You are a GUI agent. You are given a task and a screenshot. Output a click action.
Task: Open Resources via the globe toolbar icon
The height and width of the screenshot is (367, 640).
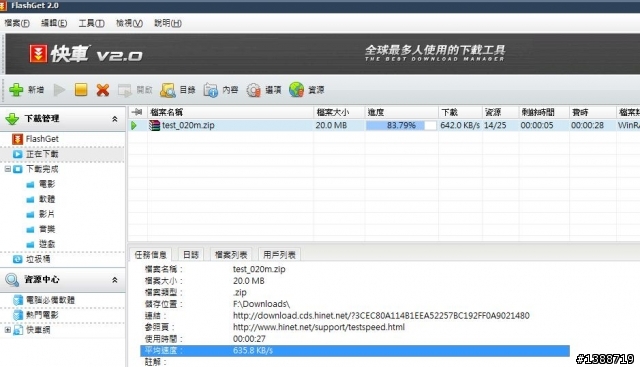pyautogui.click(x=297, y=90)
